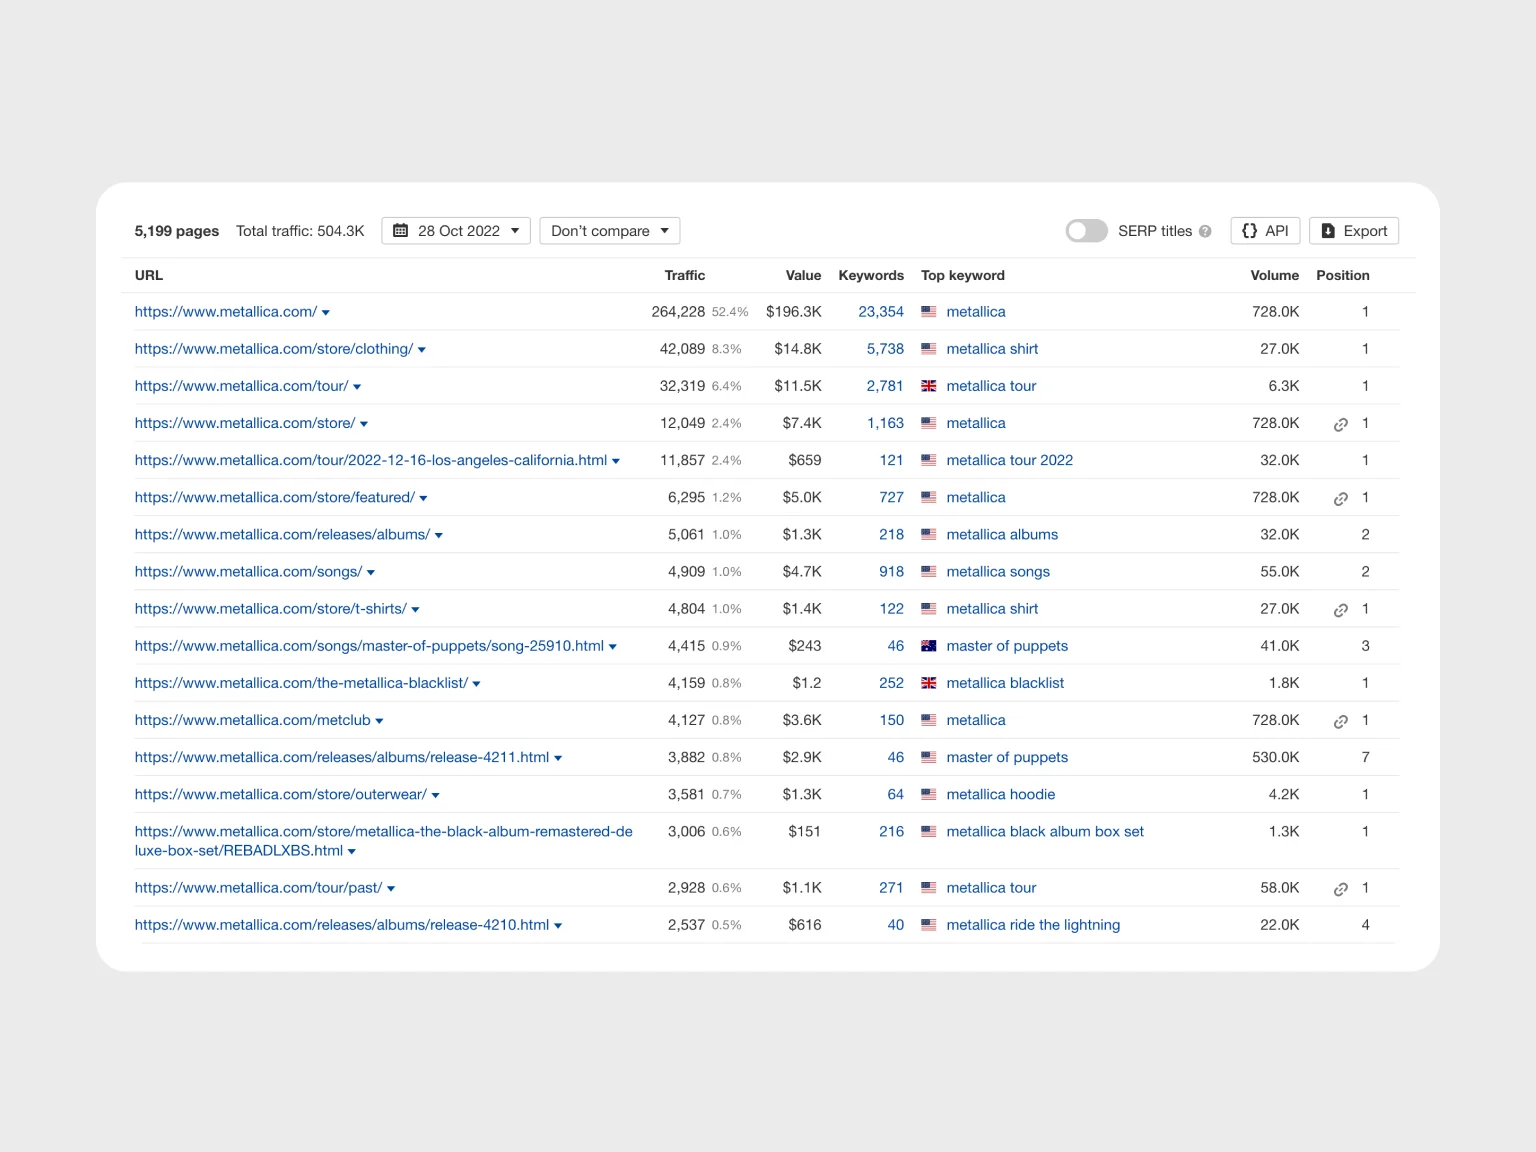Click keywords count 2,781
The image size is (1536, 1152).
pyautogui.click(x=885, y=386)
